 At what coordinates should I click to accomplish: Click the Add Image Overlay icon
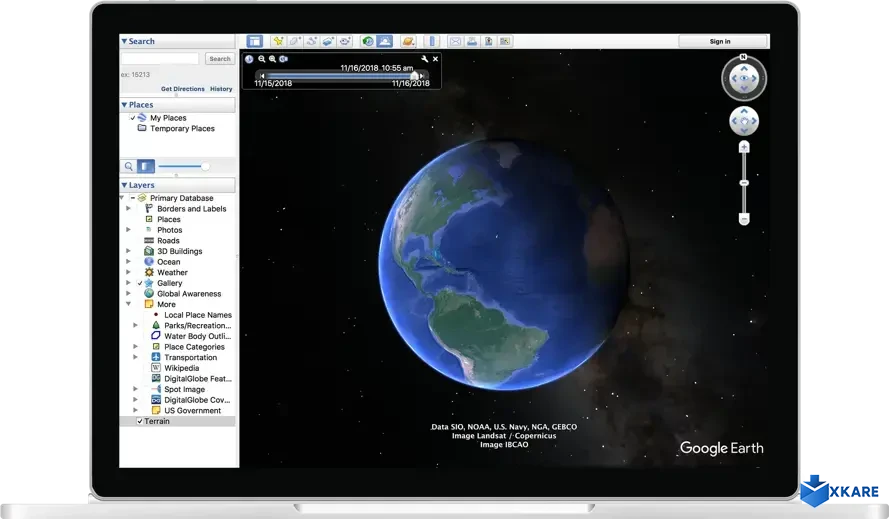click(328, 41)
